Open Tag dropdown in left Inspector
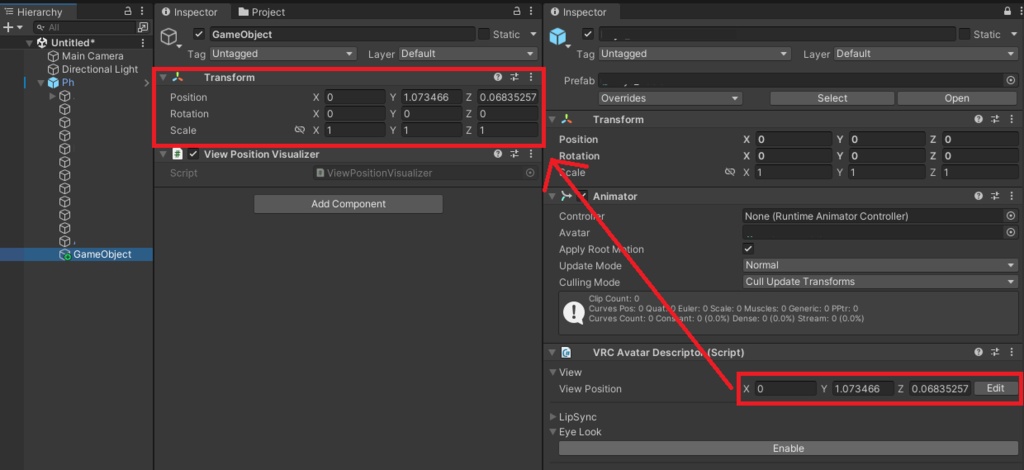 [283, 54]
